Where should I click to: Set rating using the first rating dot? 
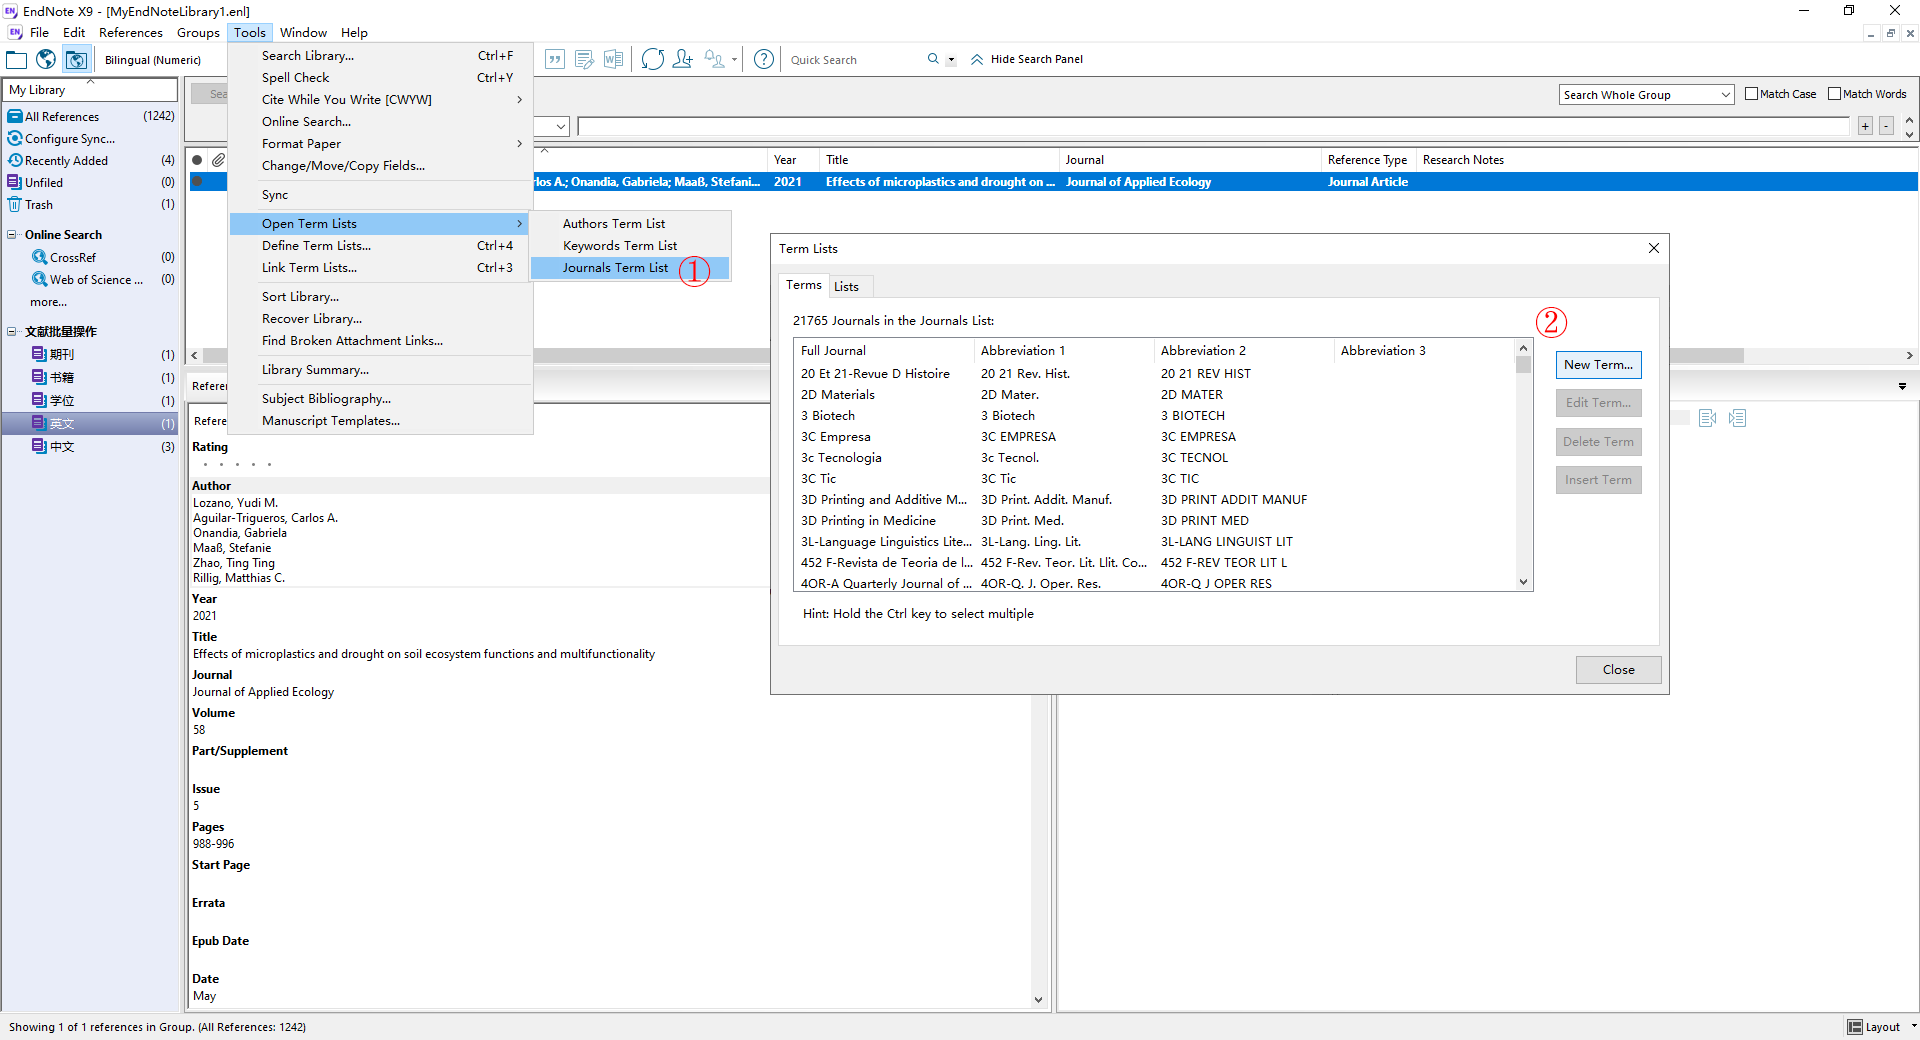click(x=204, y=465)
